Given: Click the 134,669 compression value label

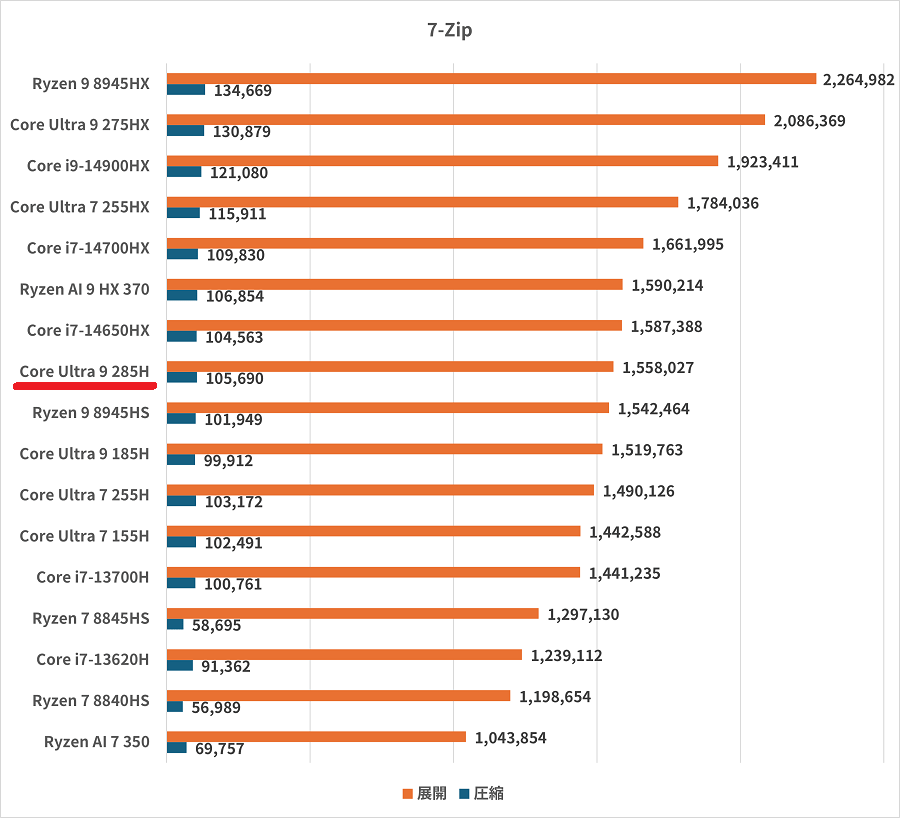Looking at the screenshot, I should 243,91.
